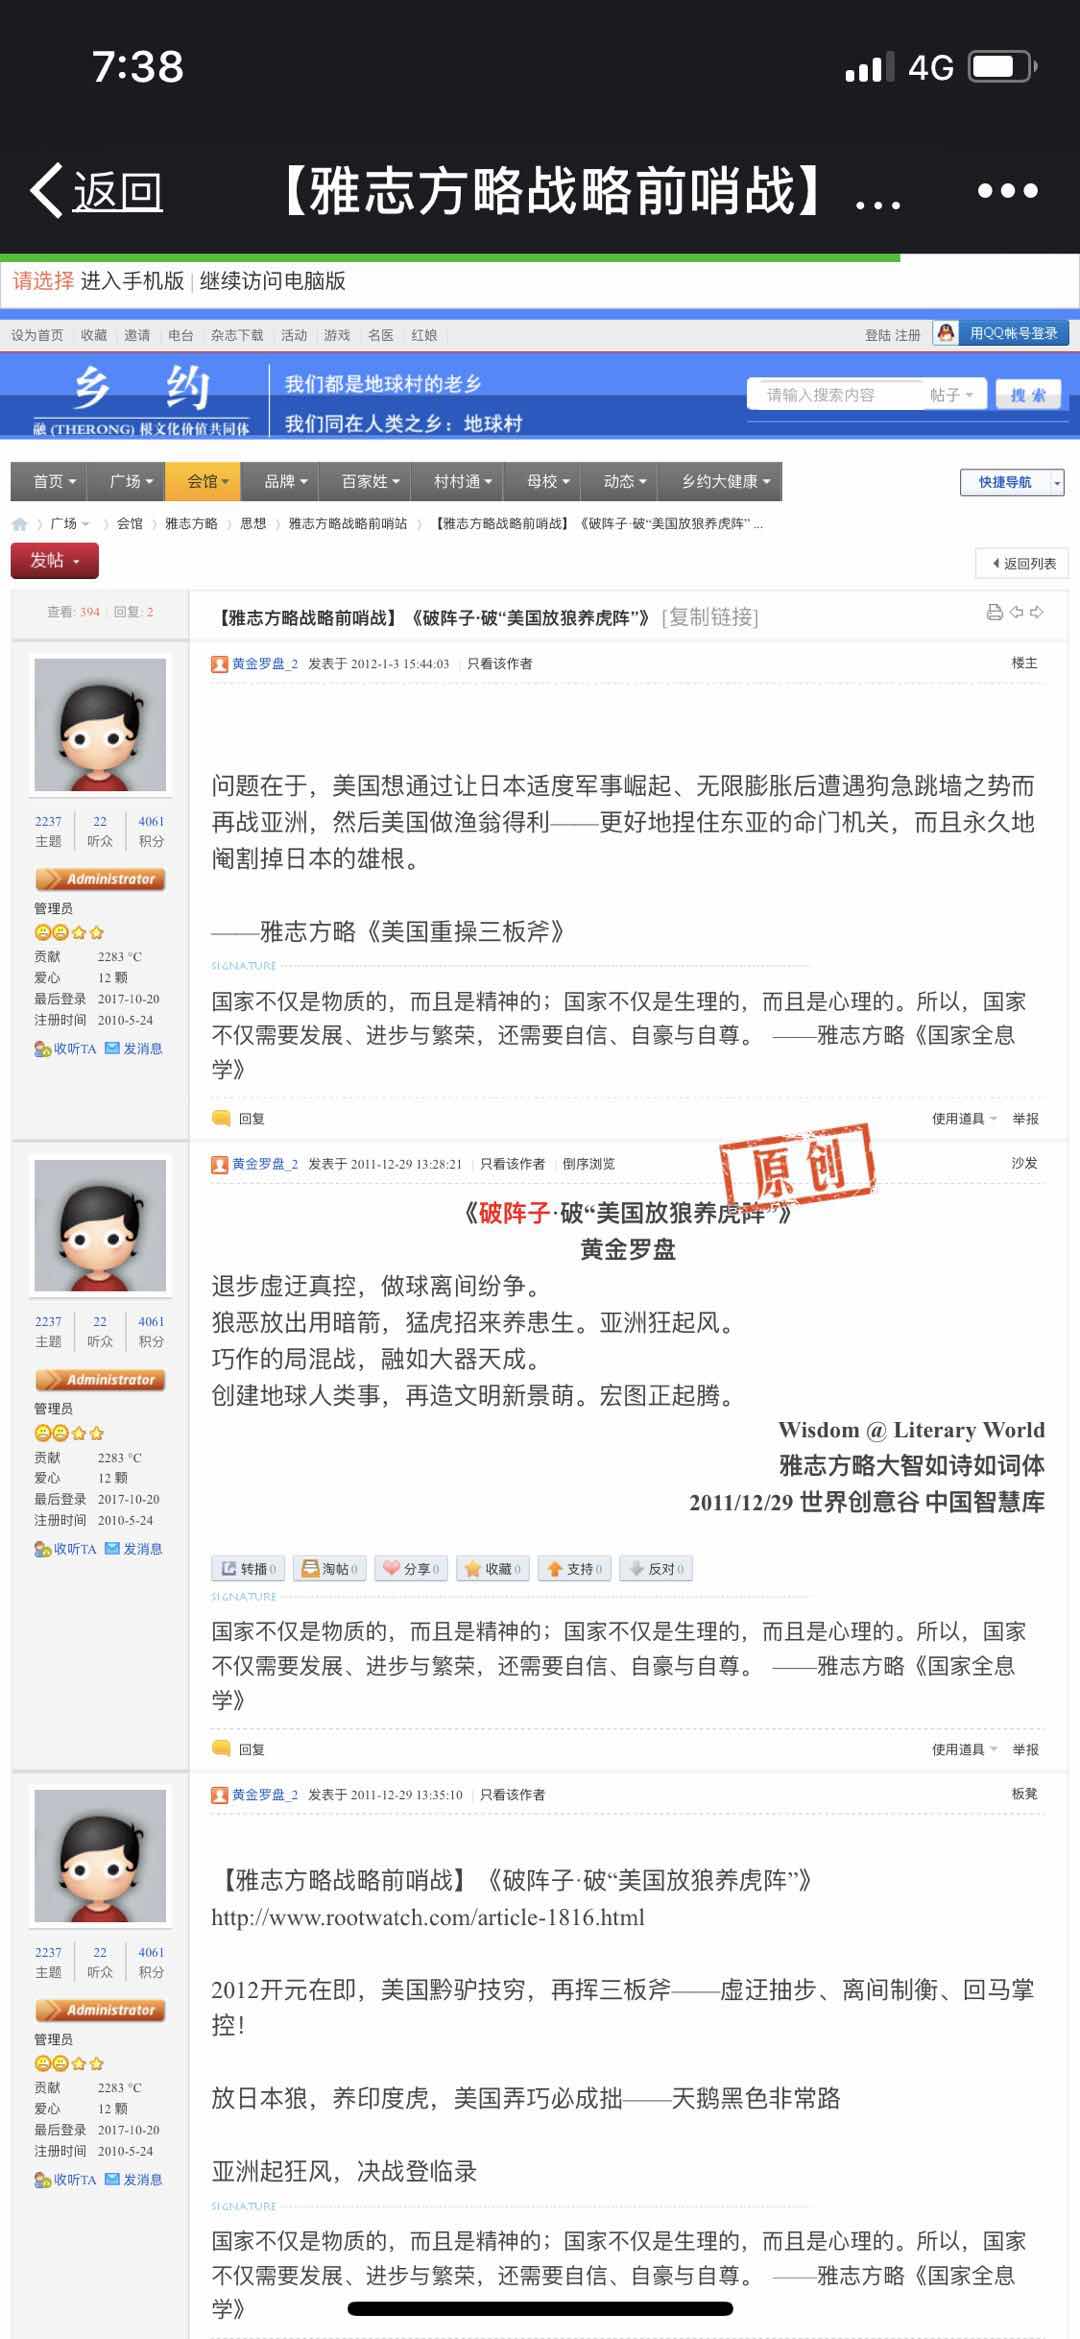Tap the back arrow 返回
Viewport: 1080px width, 2339px height.
point(97,190)
